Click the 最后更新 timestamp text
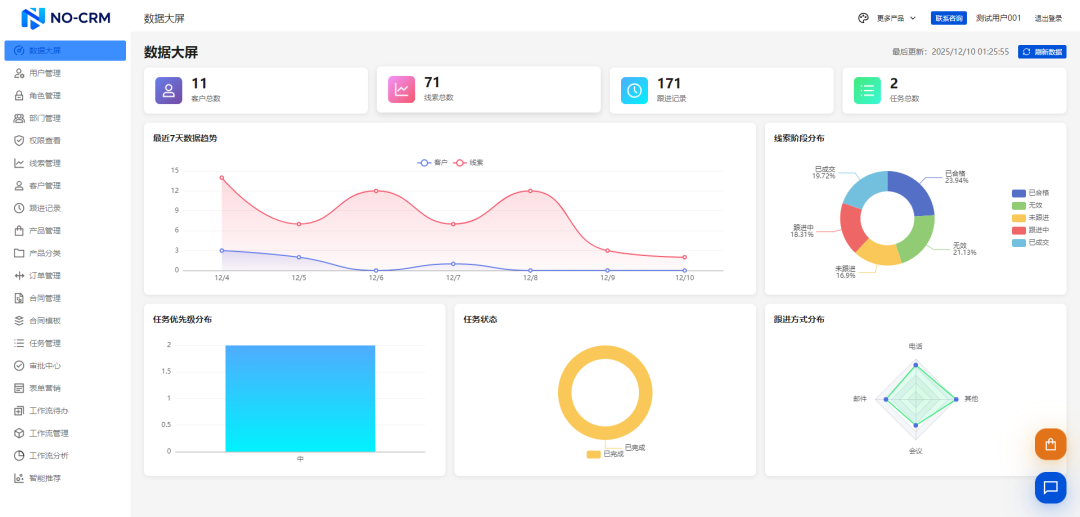This screenshot has height=517, width=1080. click(x=951, y=52)
